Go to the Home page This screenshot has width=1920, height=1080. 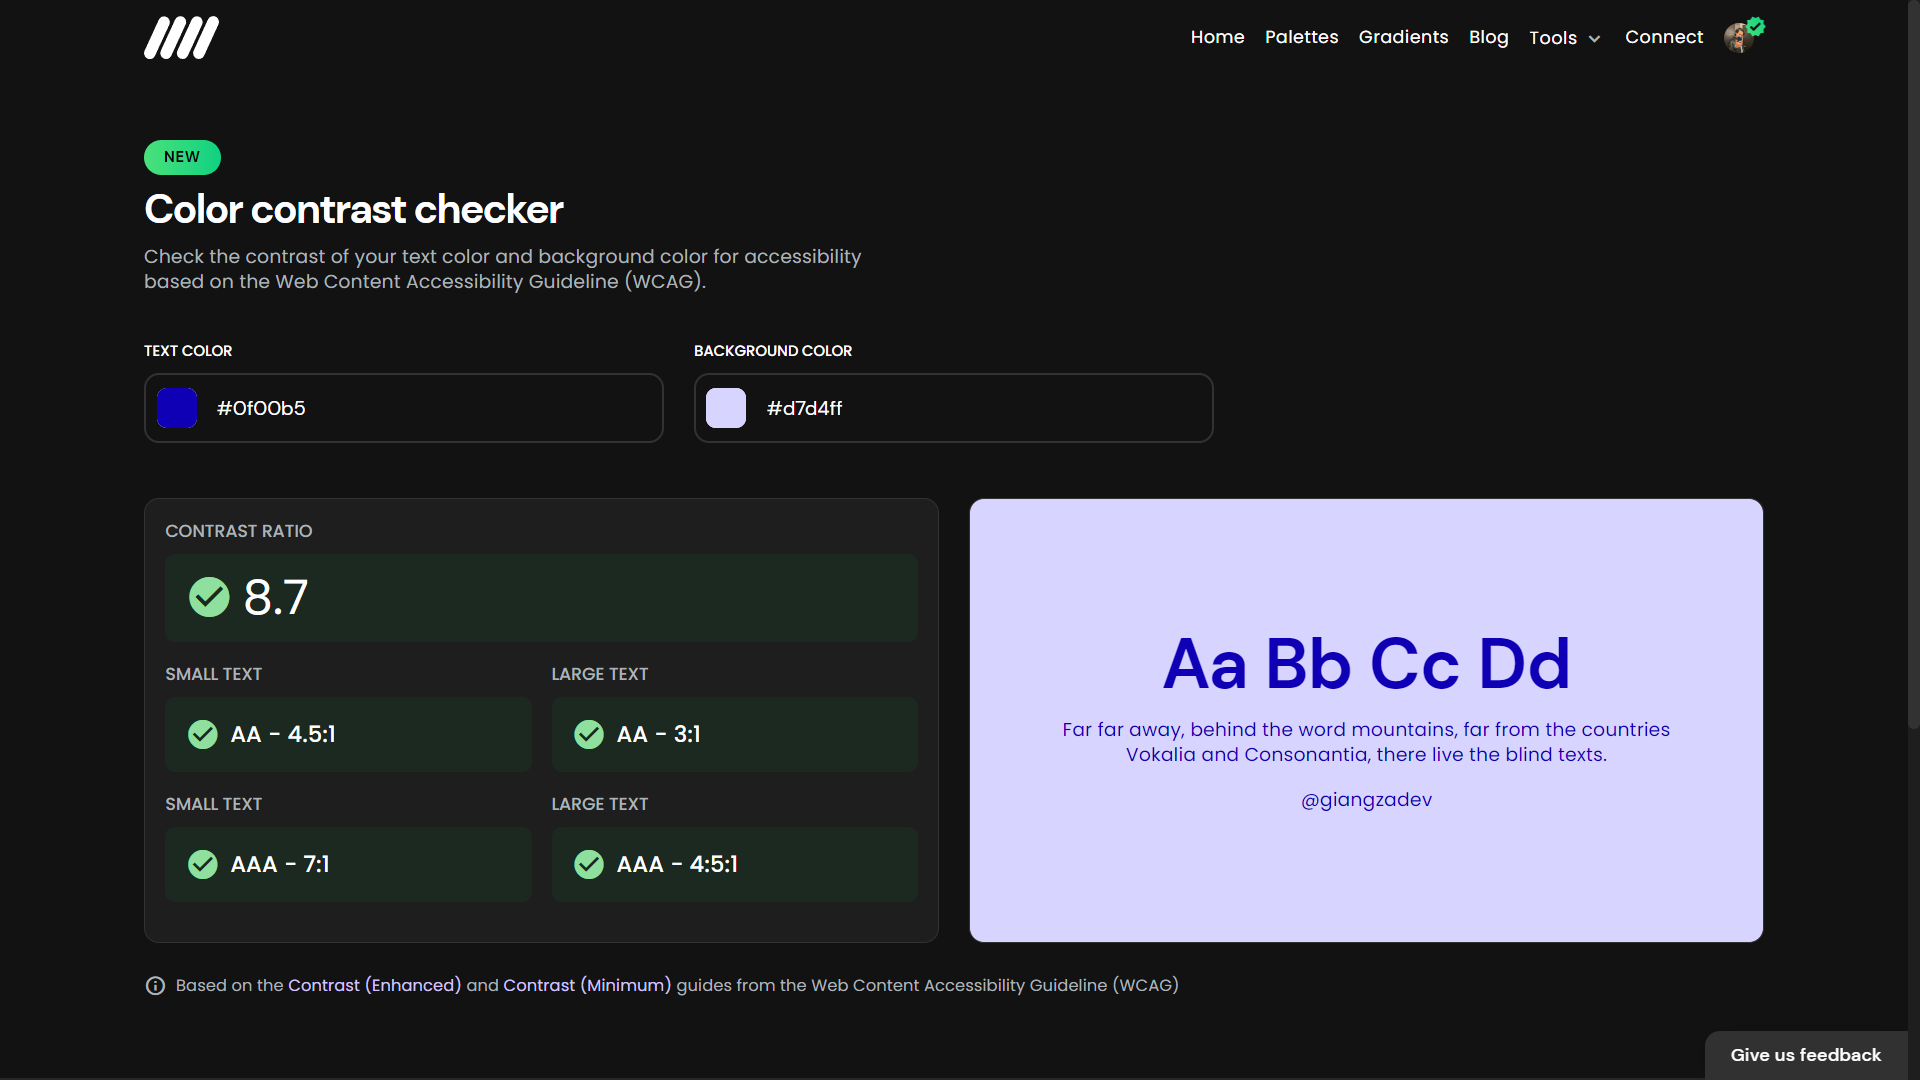pyautogui.click(x=1217, y=37)
